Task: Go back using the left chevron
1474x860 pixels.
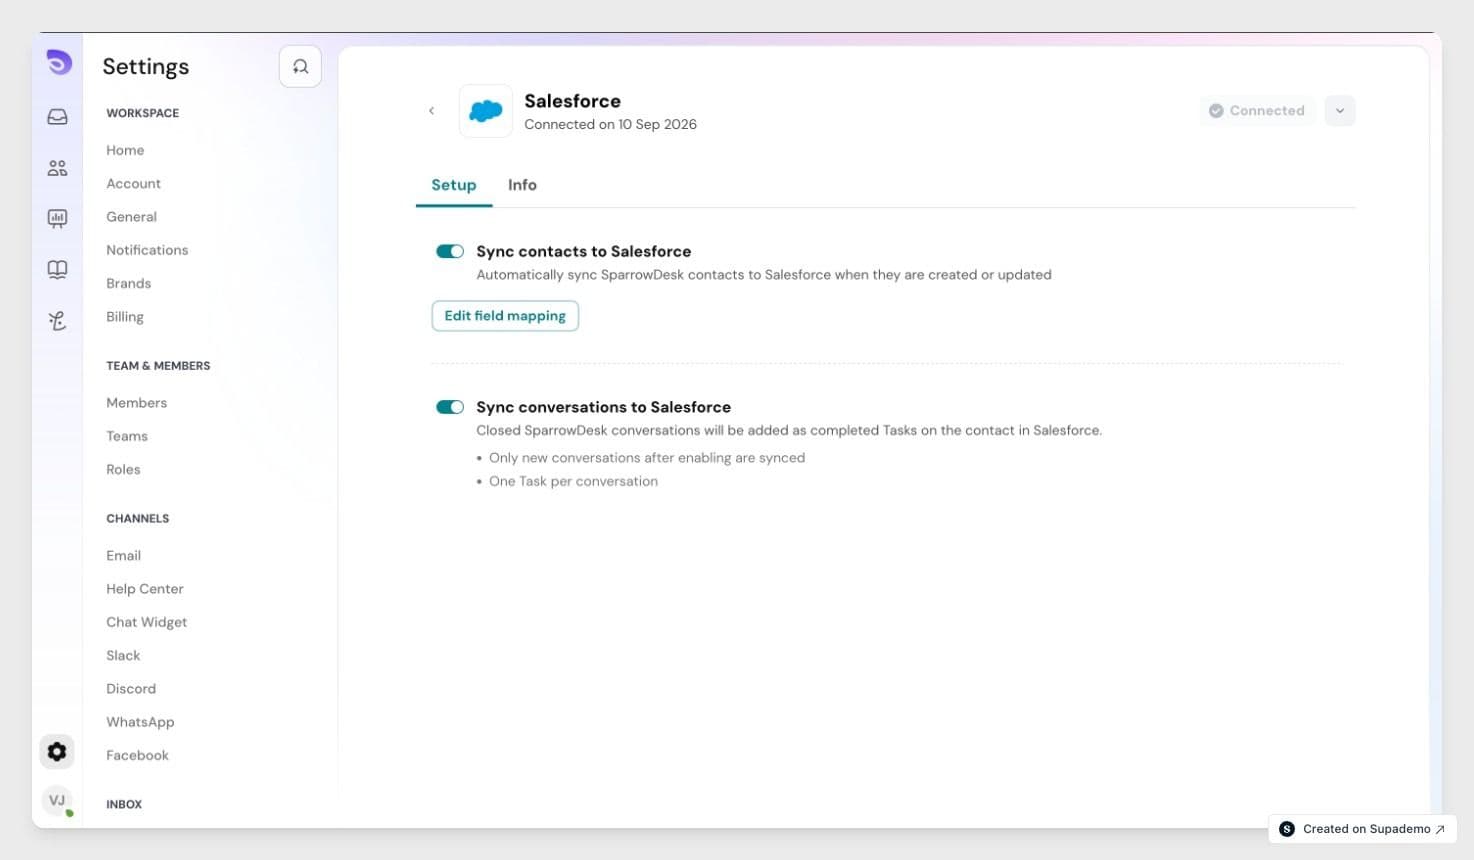Action: (432, 111)
